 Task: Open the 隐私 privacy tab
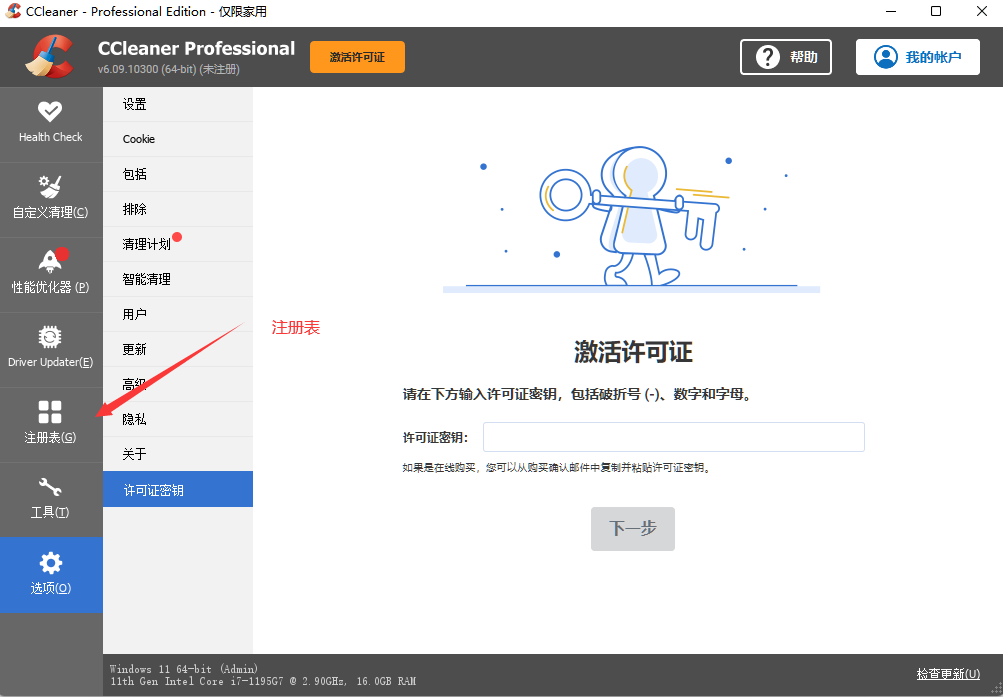(x=178, y=419)
